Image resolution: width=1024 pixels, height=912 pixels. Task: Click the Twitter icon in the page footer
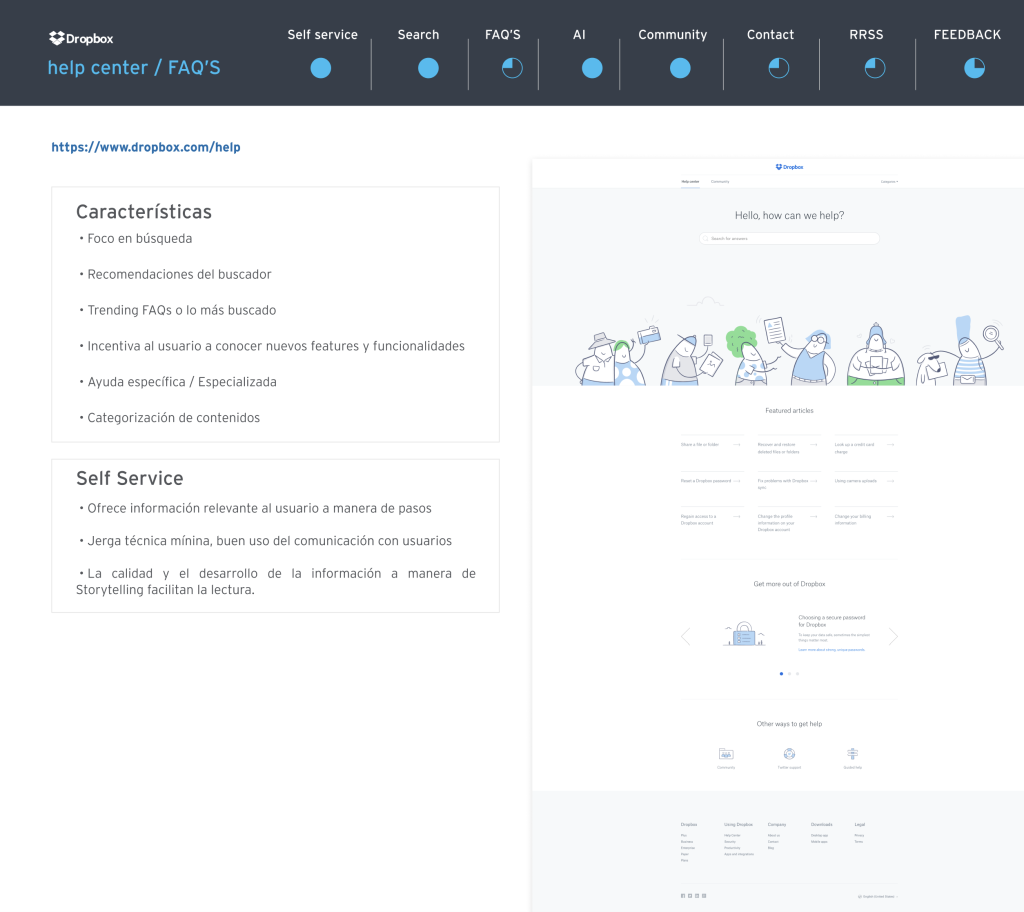pos(690,896)
